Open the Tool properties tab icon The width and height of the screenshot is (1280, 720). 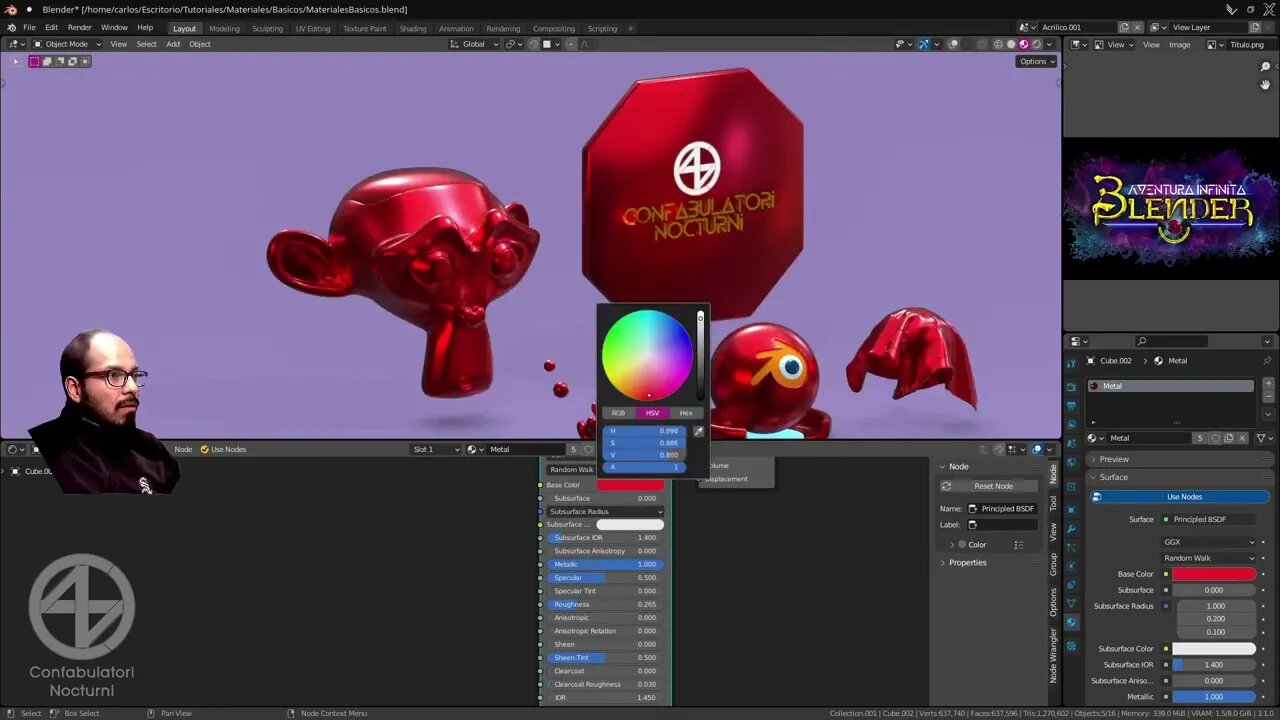click(x=1071, y=362)
